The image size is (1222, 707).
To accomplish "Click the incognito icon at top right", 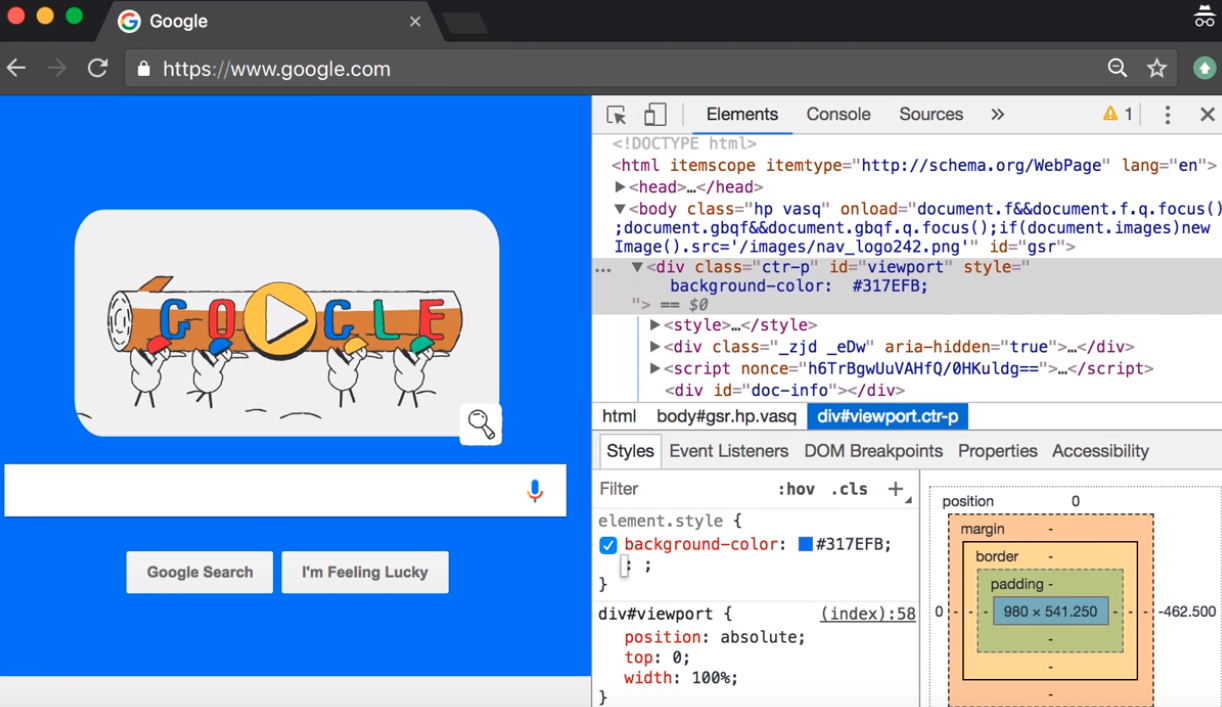I will [x=1204, y=16].
